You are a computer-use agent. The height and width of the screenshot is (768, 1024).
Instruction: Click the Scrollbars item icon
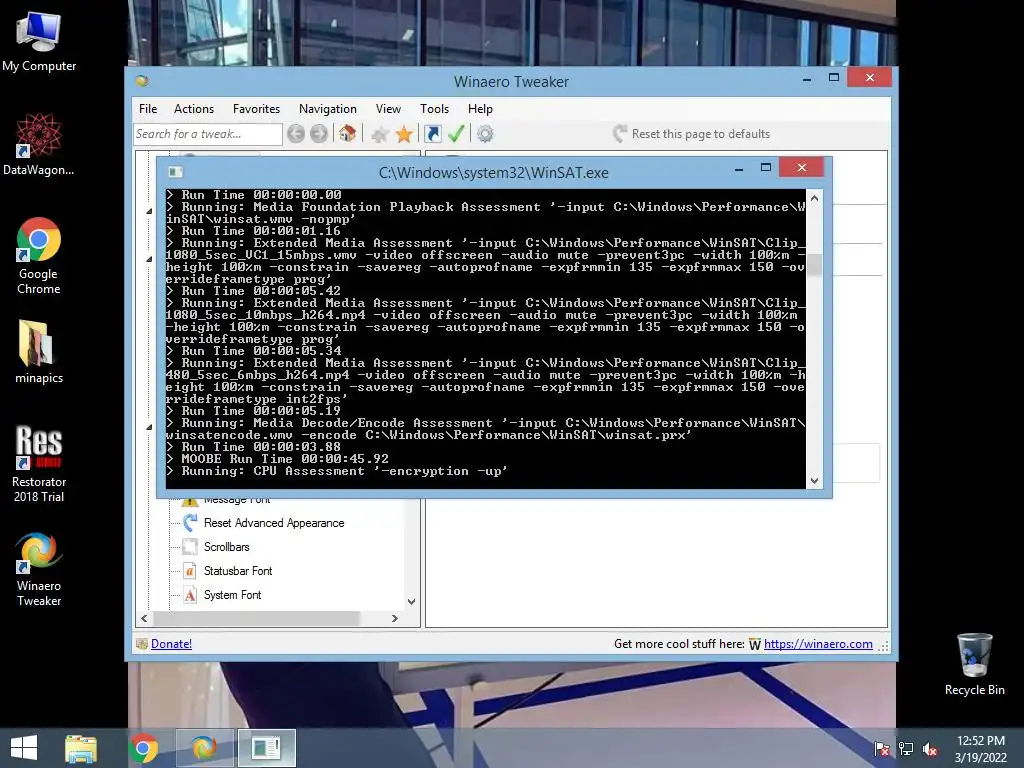pos(190,547)
